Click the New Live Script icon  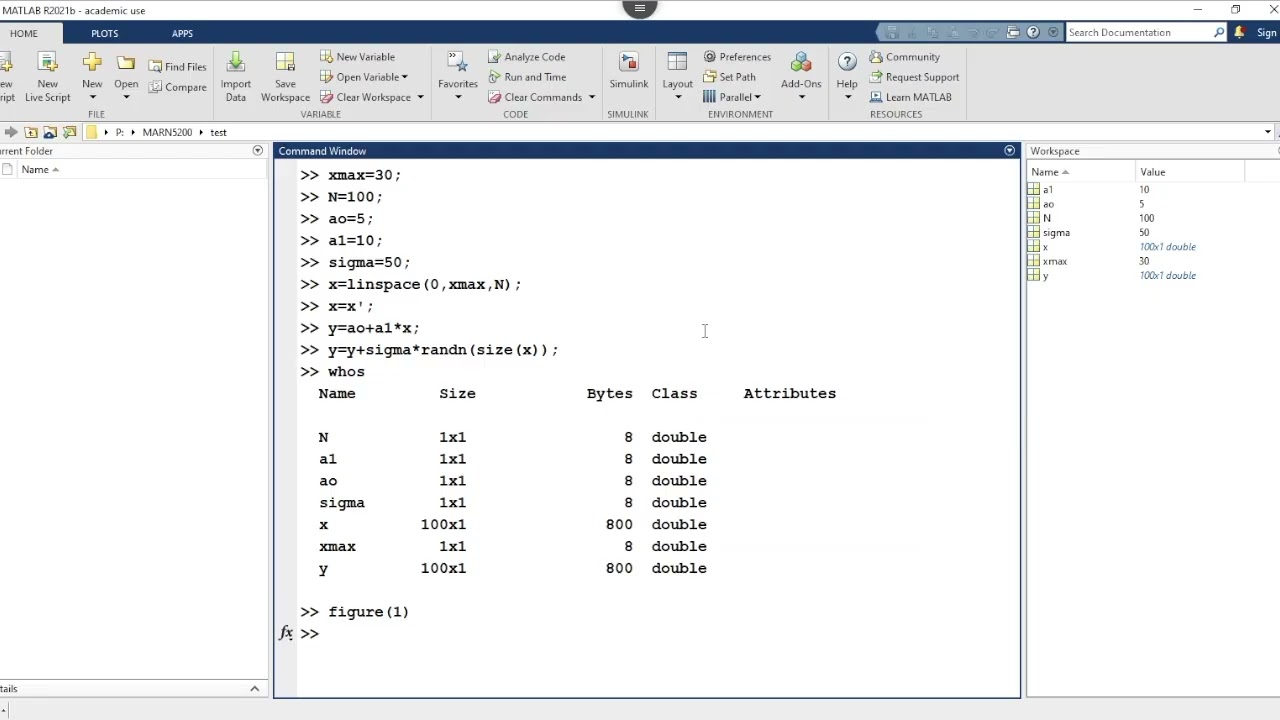pyautogui.click(x=47, y=64)
